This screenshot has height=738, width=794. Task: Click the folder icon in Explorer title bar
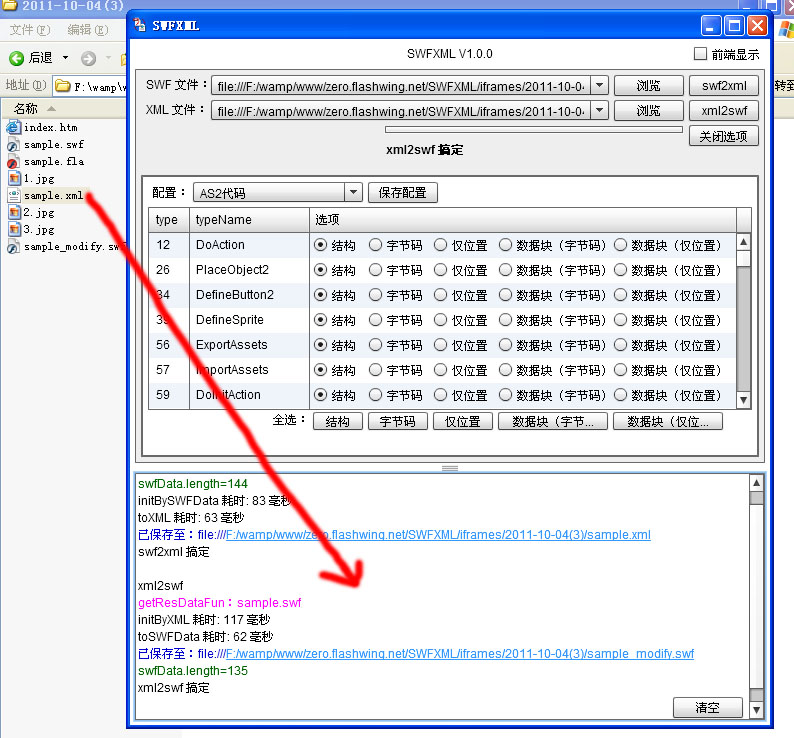point(9,6)
